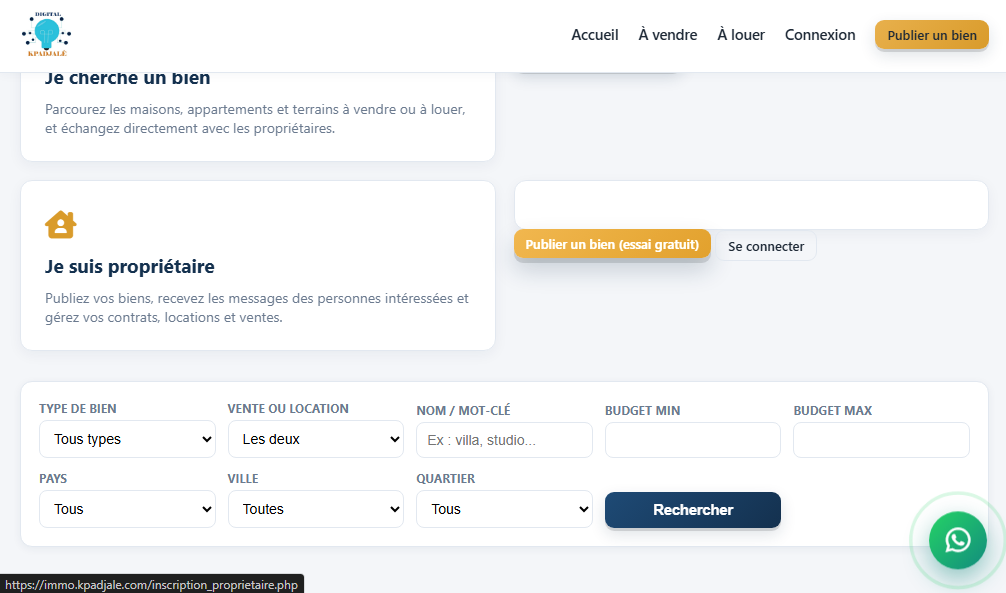1006x593 pixels.
Task: Click the Je cherche un bien heading
Action: point(128,78)
